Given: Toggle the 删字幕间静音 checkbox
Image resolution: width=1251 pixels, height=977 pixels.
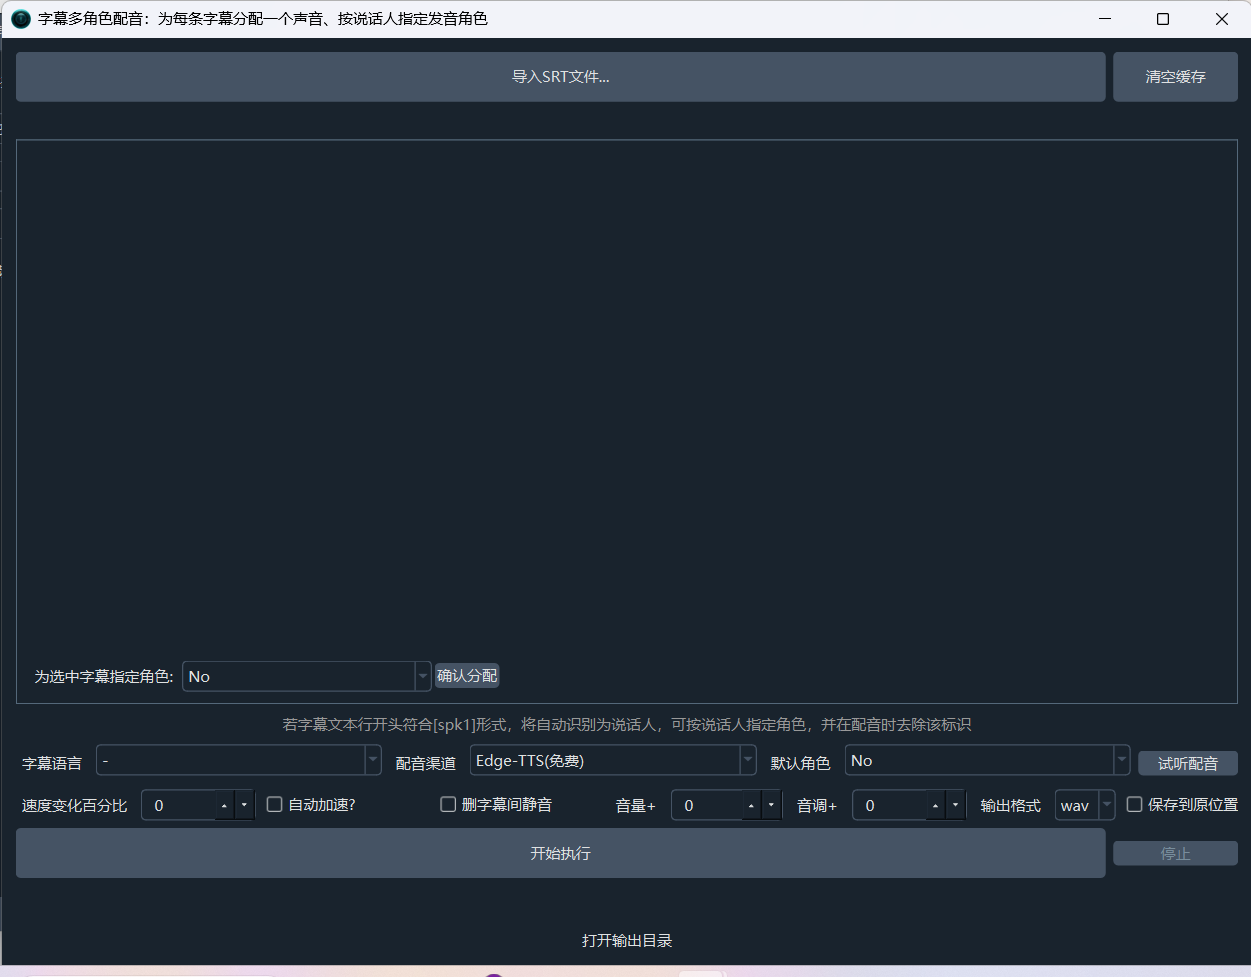Looking at the screenshot, I should (448, 805).
